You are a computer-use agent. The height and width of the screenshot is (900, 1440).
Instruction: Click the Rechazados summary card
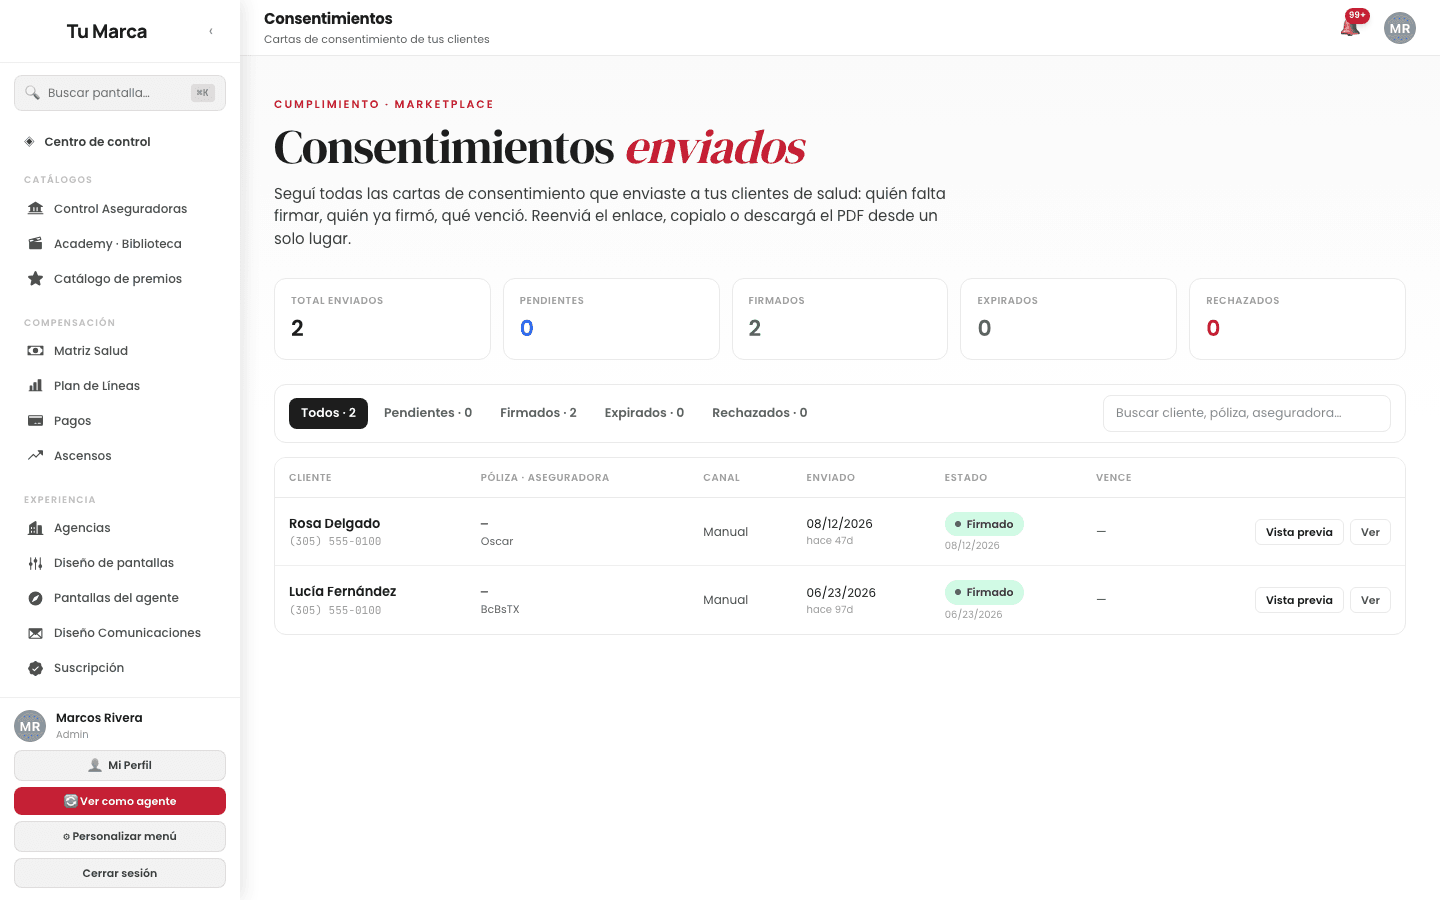click(1297, 319)
